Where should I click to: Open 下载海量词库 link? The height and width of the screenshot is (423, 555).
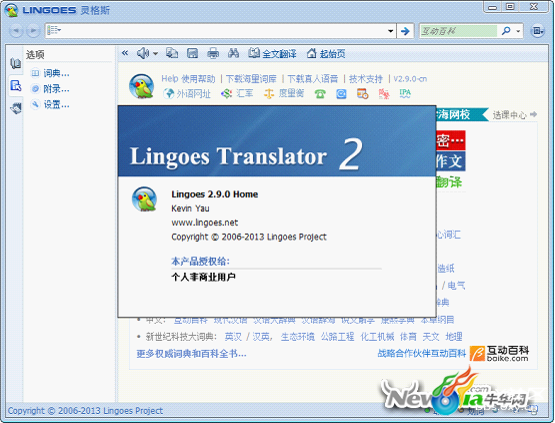251,79
